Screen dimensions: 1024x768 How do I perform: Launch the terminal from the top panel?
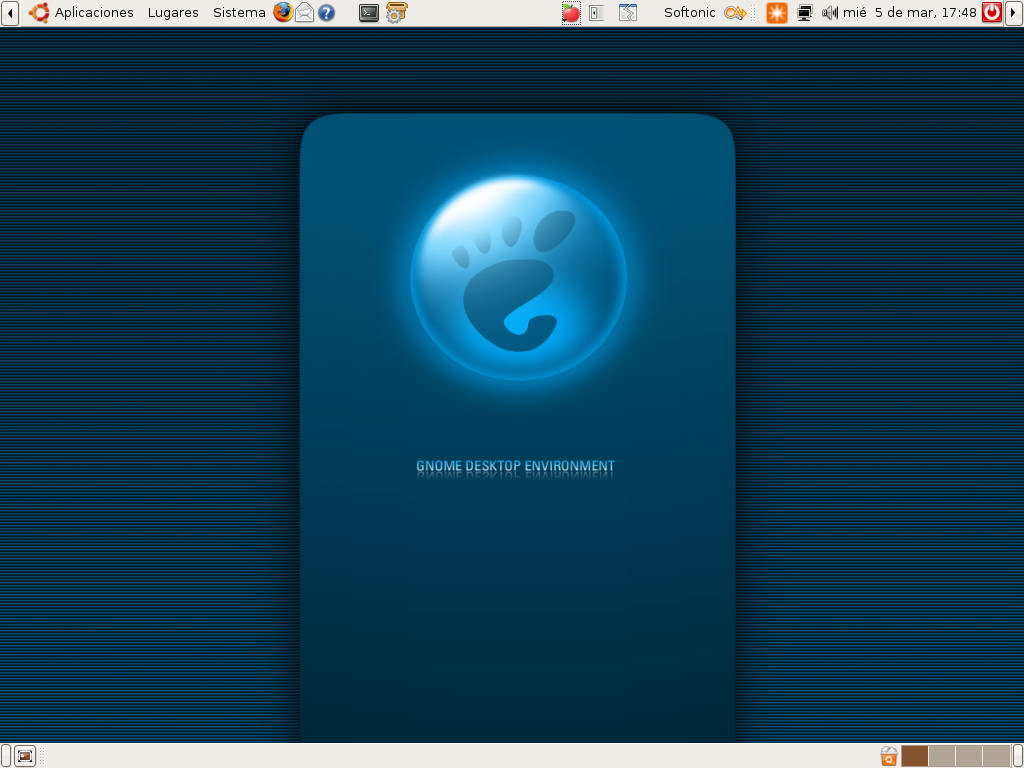369,12
